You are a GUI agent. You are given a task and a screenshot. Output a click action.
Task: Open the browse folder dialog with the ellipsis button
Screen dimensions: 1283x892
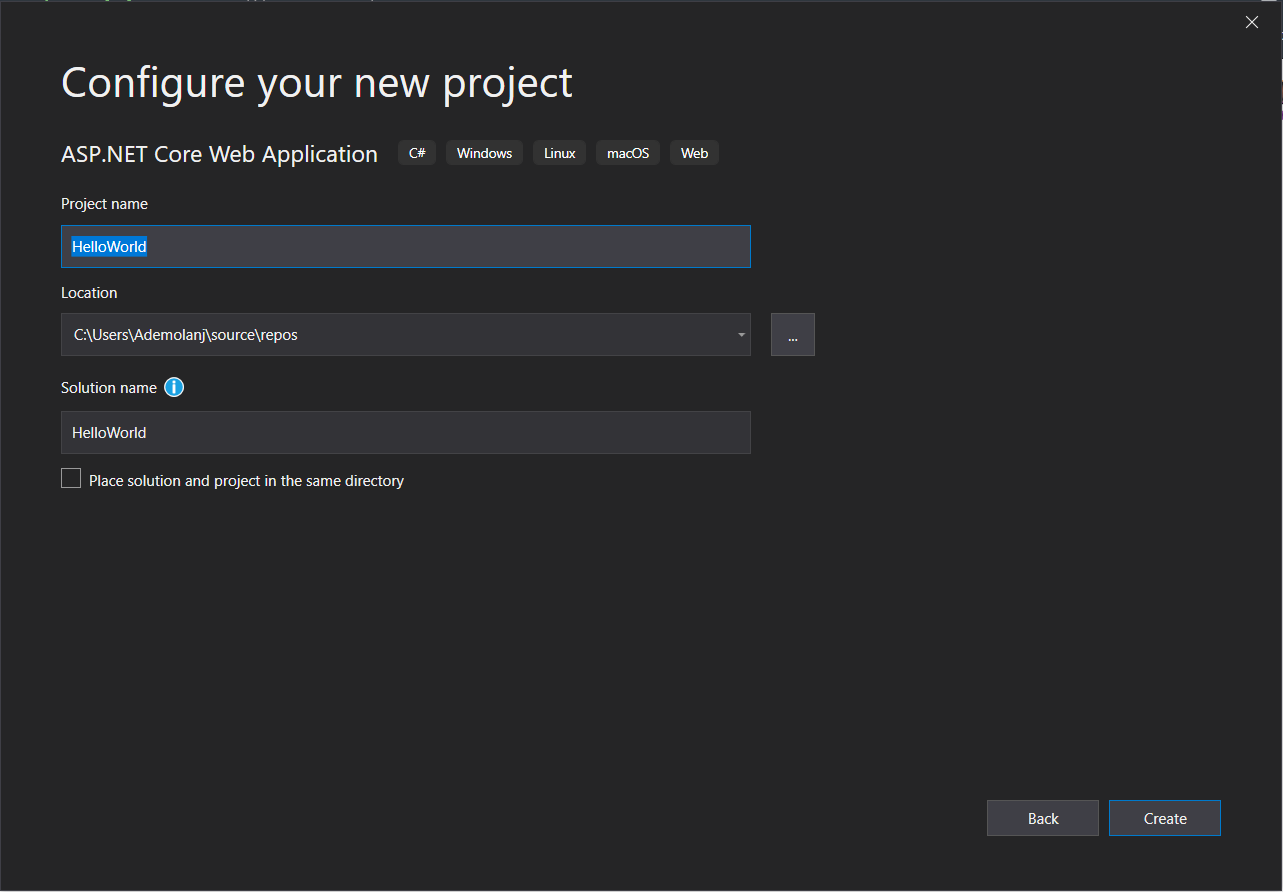792,334
